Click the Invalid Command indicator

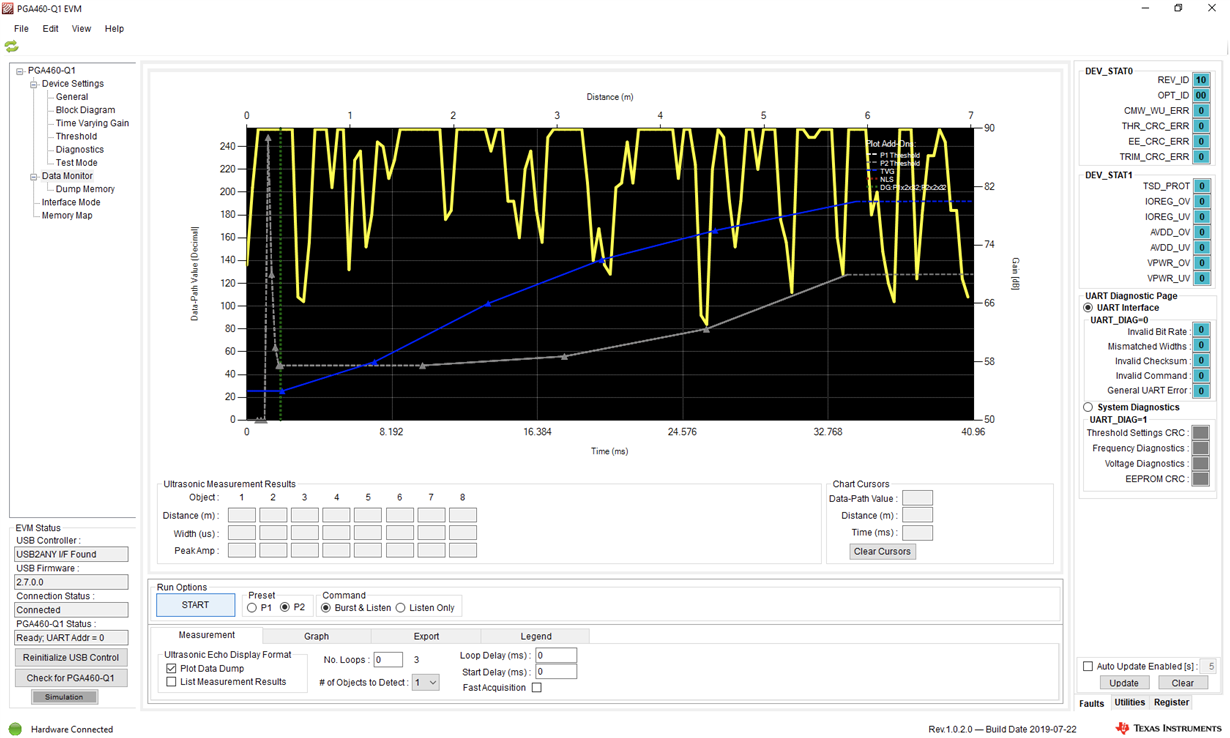1201,376
